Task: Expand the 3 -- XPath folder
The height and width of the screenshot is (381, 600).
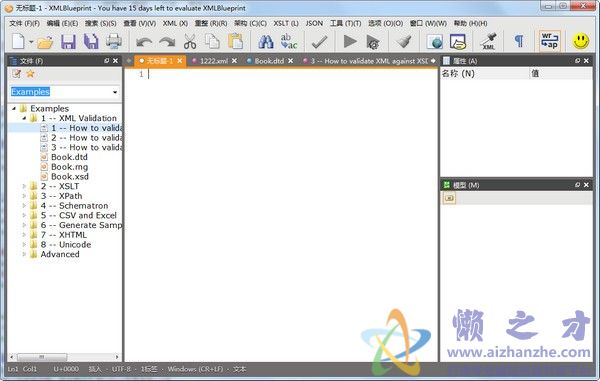Action: click(24, 196)
